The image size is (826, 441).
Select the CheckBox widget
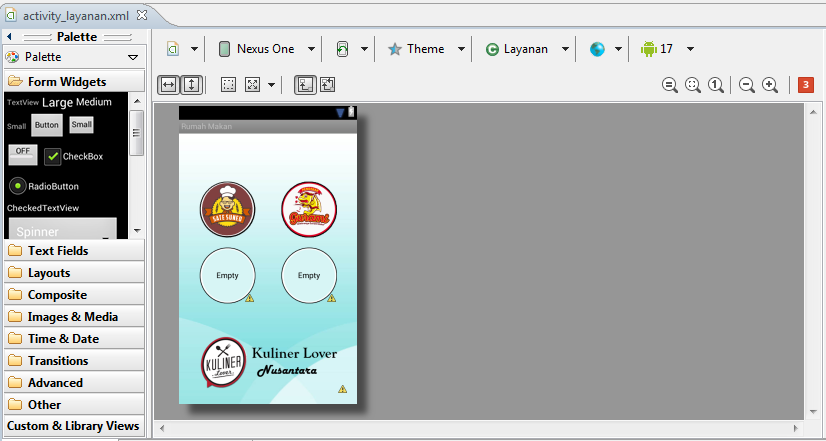point(74,156)
